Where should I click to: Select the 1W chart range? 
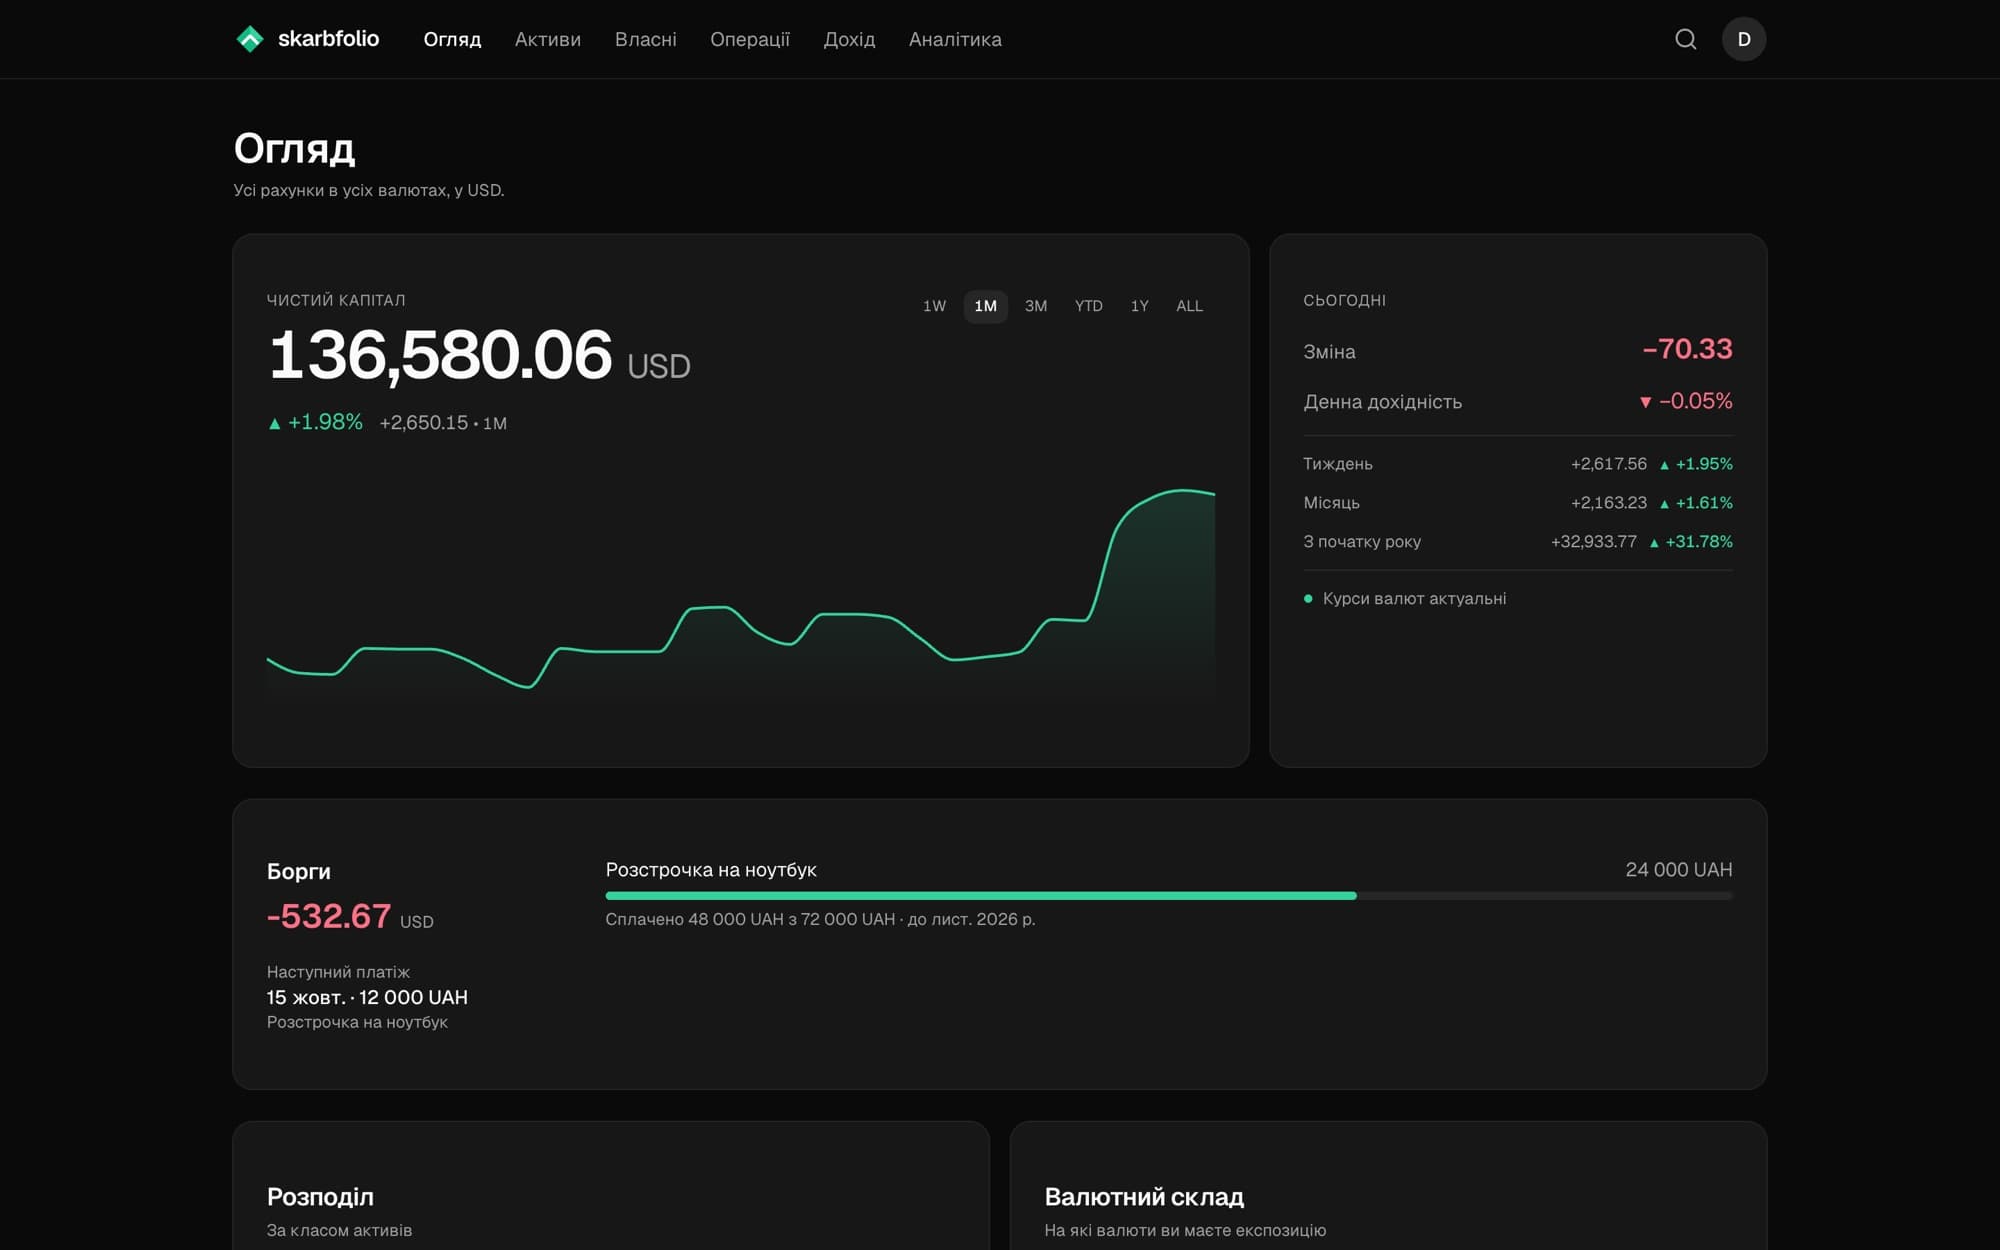click(x=934, y=306)
